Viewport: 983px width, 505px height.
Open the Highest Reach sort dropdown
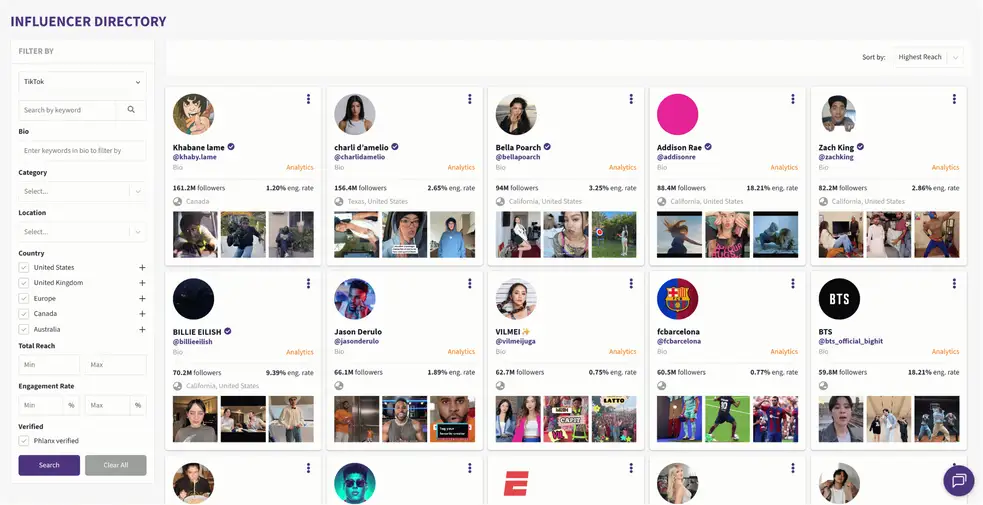pyautogui.click(x=929, y=57)
